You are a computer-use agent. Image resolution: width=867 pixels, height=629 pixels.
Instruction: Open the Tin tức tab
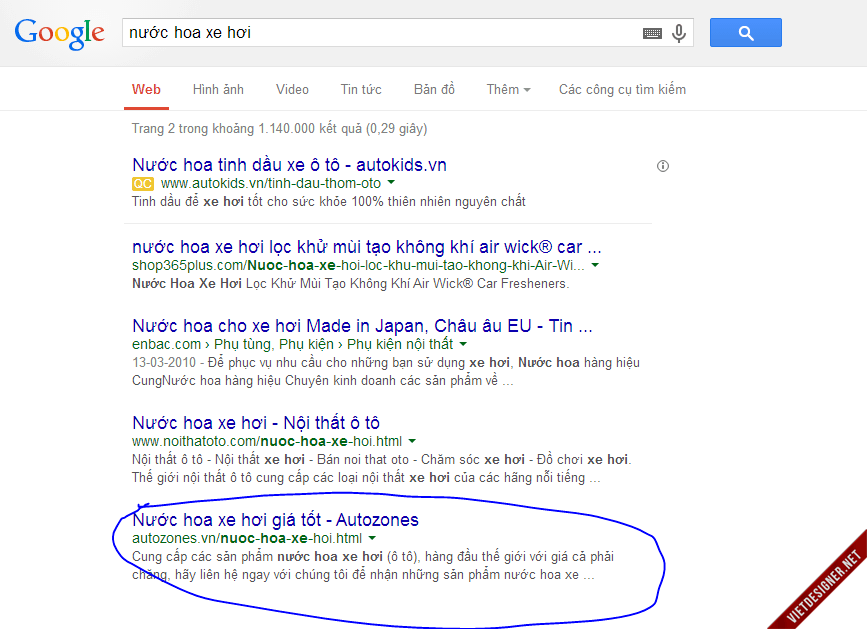point(361,90)
